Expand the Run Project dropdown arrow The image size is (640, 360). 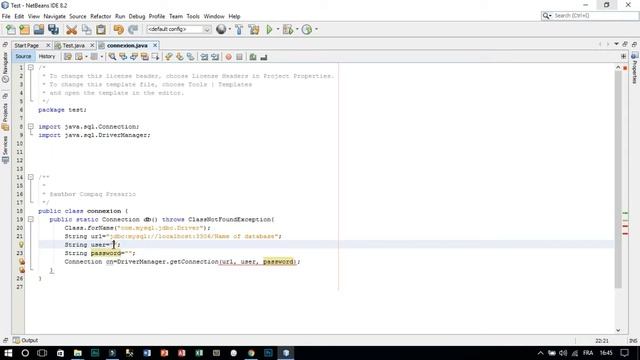[278, 29]
